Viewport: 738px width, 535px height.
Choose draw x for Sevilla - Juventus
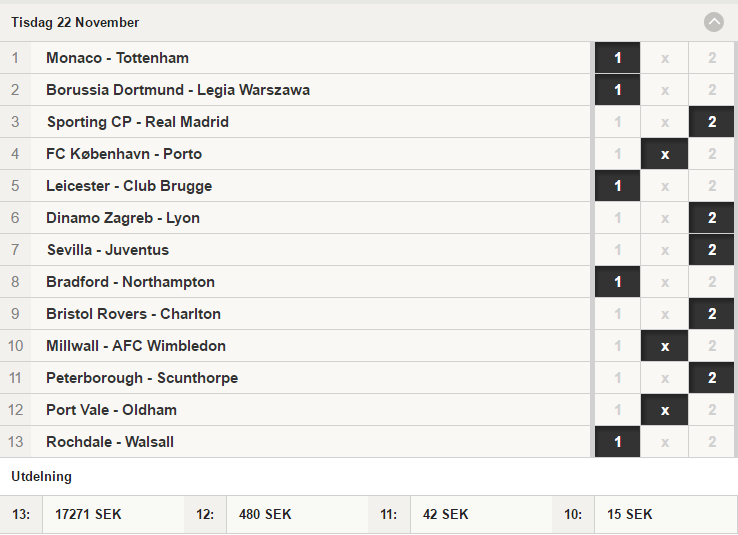[x=665, y=250]
